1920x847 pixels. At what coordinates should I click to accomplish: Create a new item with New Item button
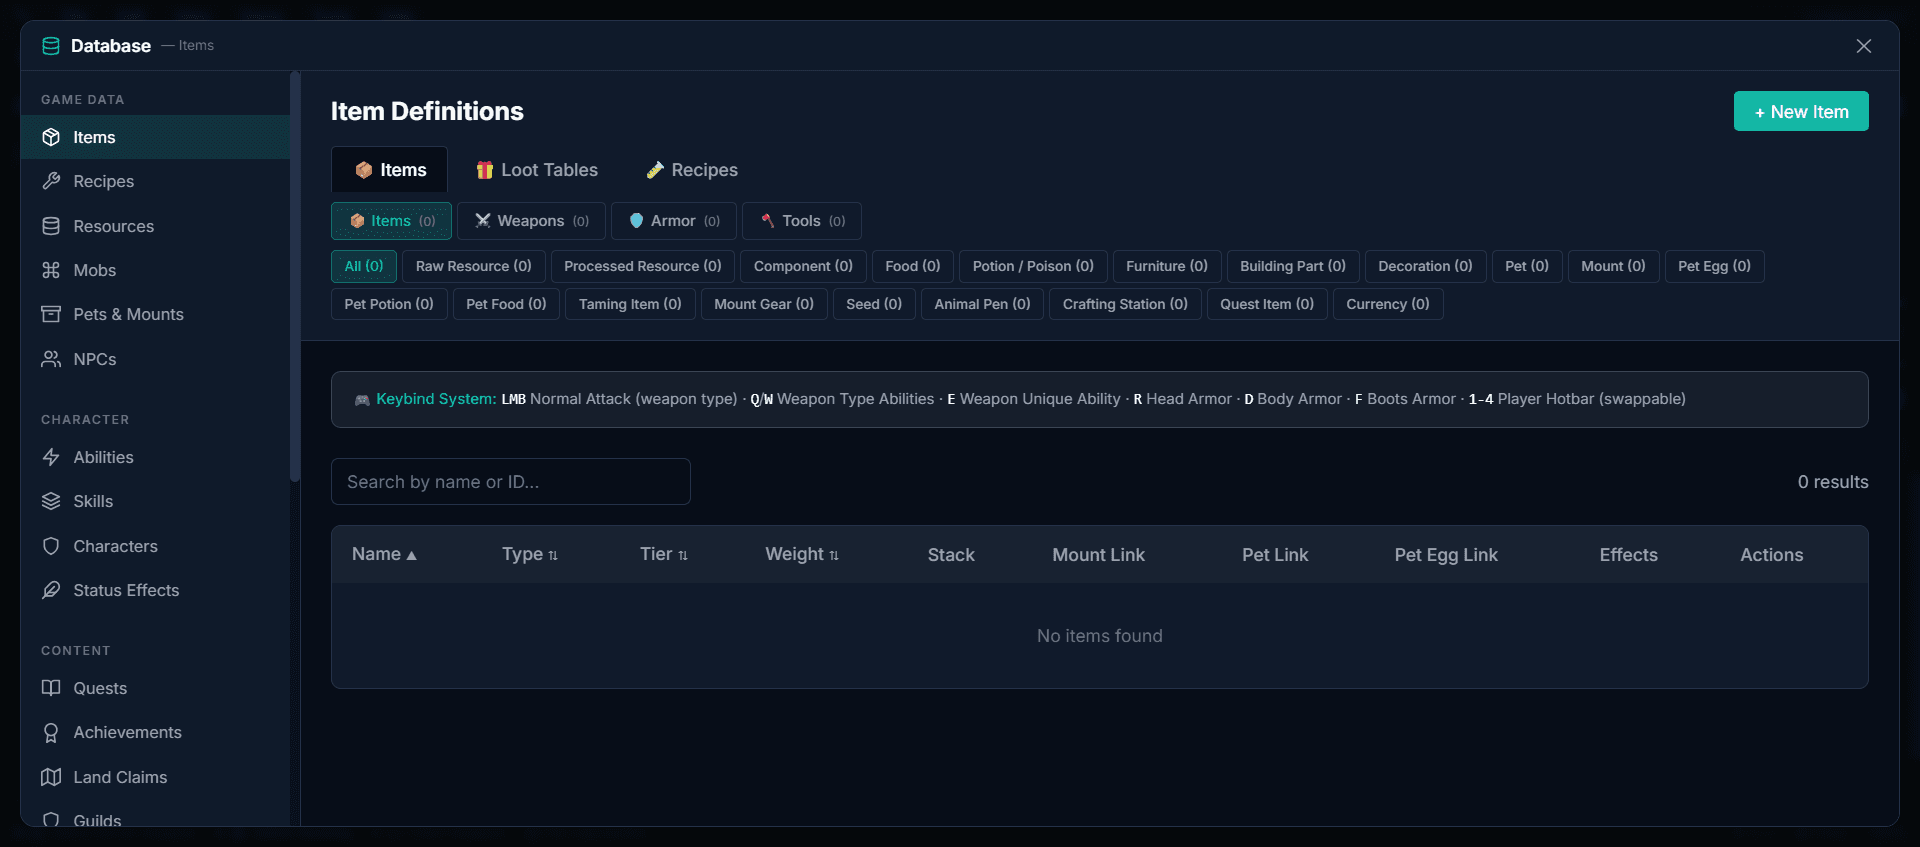(x=1801, y=112)
